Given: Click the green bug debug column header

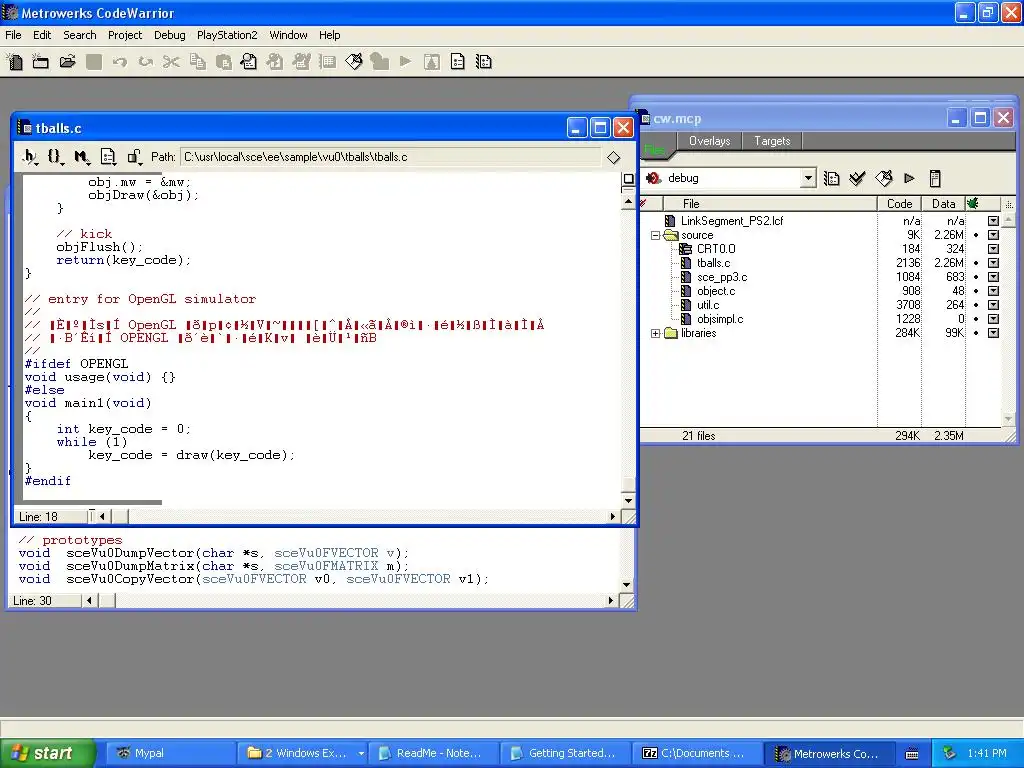Looking at the screenshot, I should pyautogui.click(x=974, y=204).
